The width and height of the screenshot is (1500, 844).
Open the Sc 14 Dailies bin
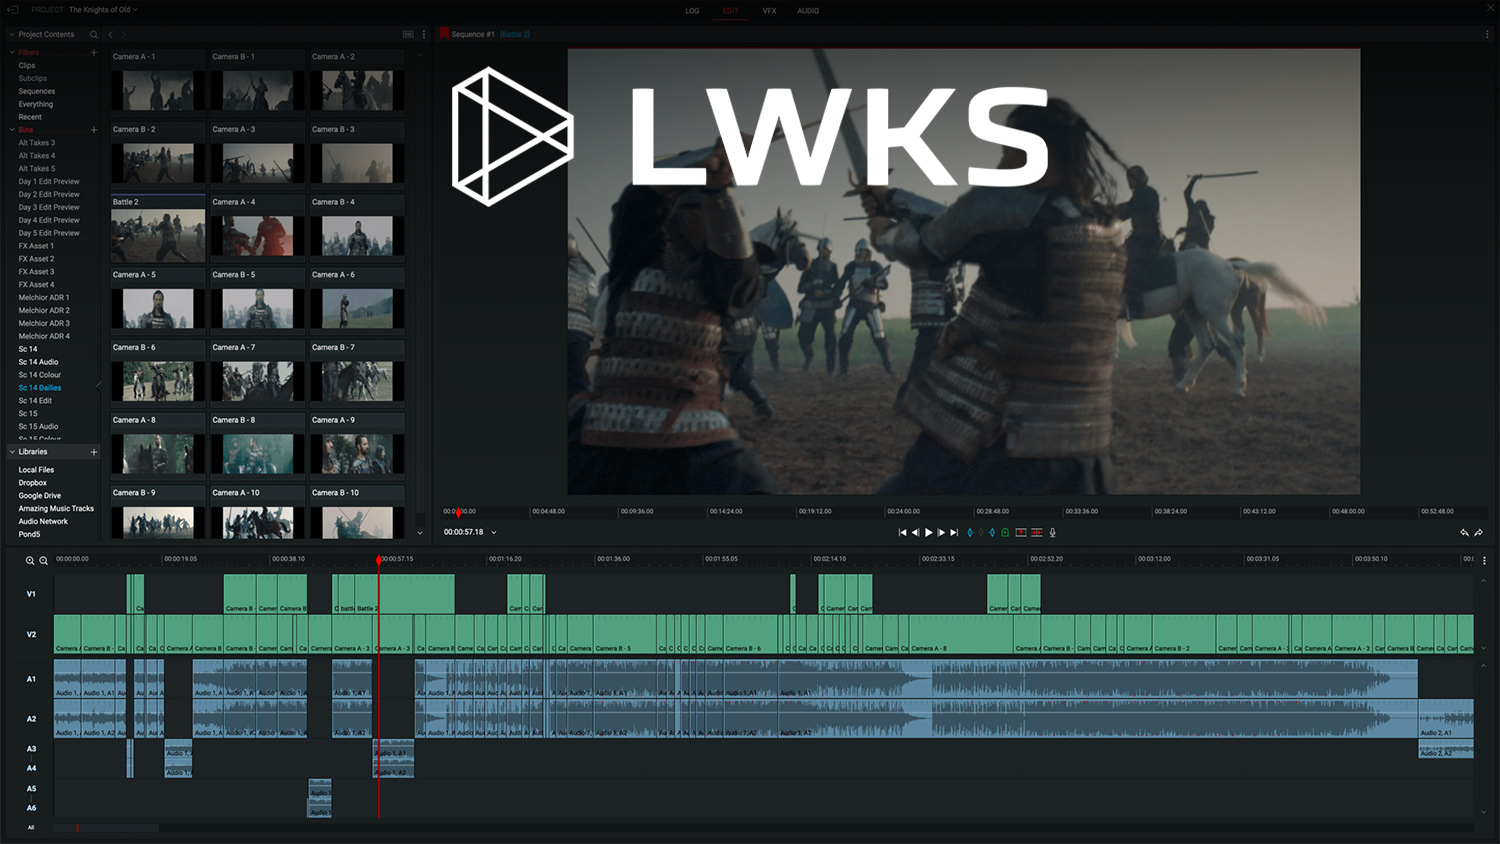click(40, 388)
